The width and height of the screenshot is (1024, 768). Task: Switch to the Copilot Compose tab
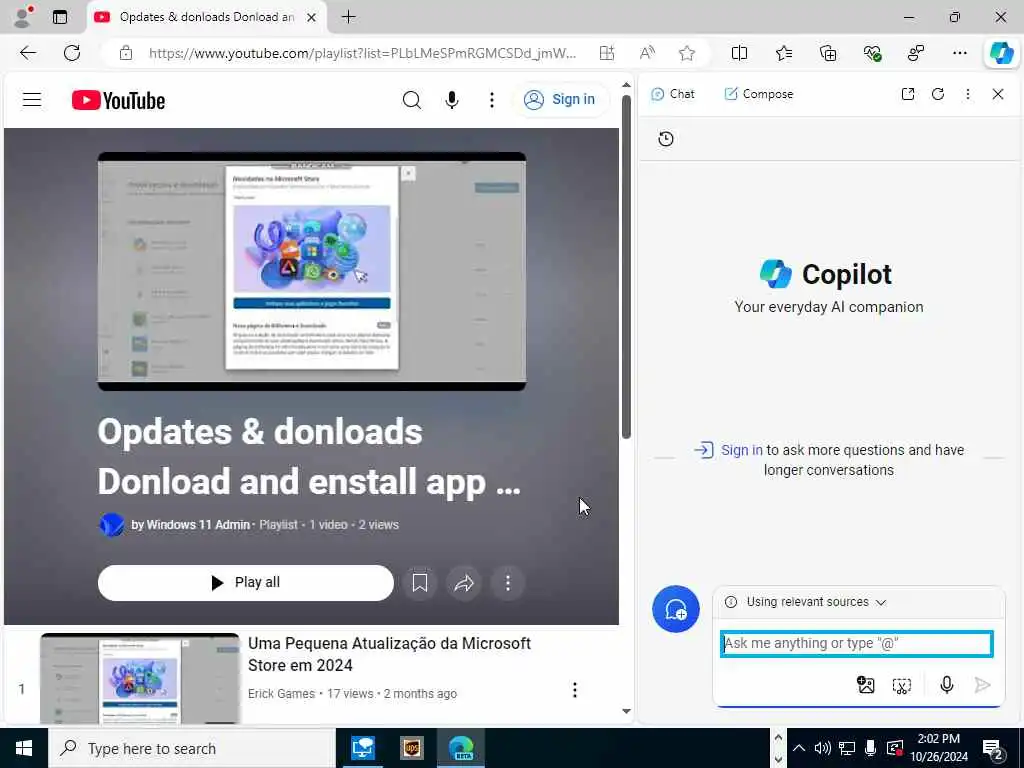(759, 94)
